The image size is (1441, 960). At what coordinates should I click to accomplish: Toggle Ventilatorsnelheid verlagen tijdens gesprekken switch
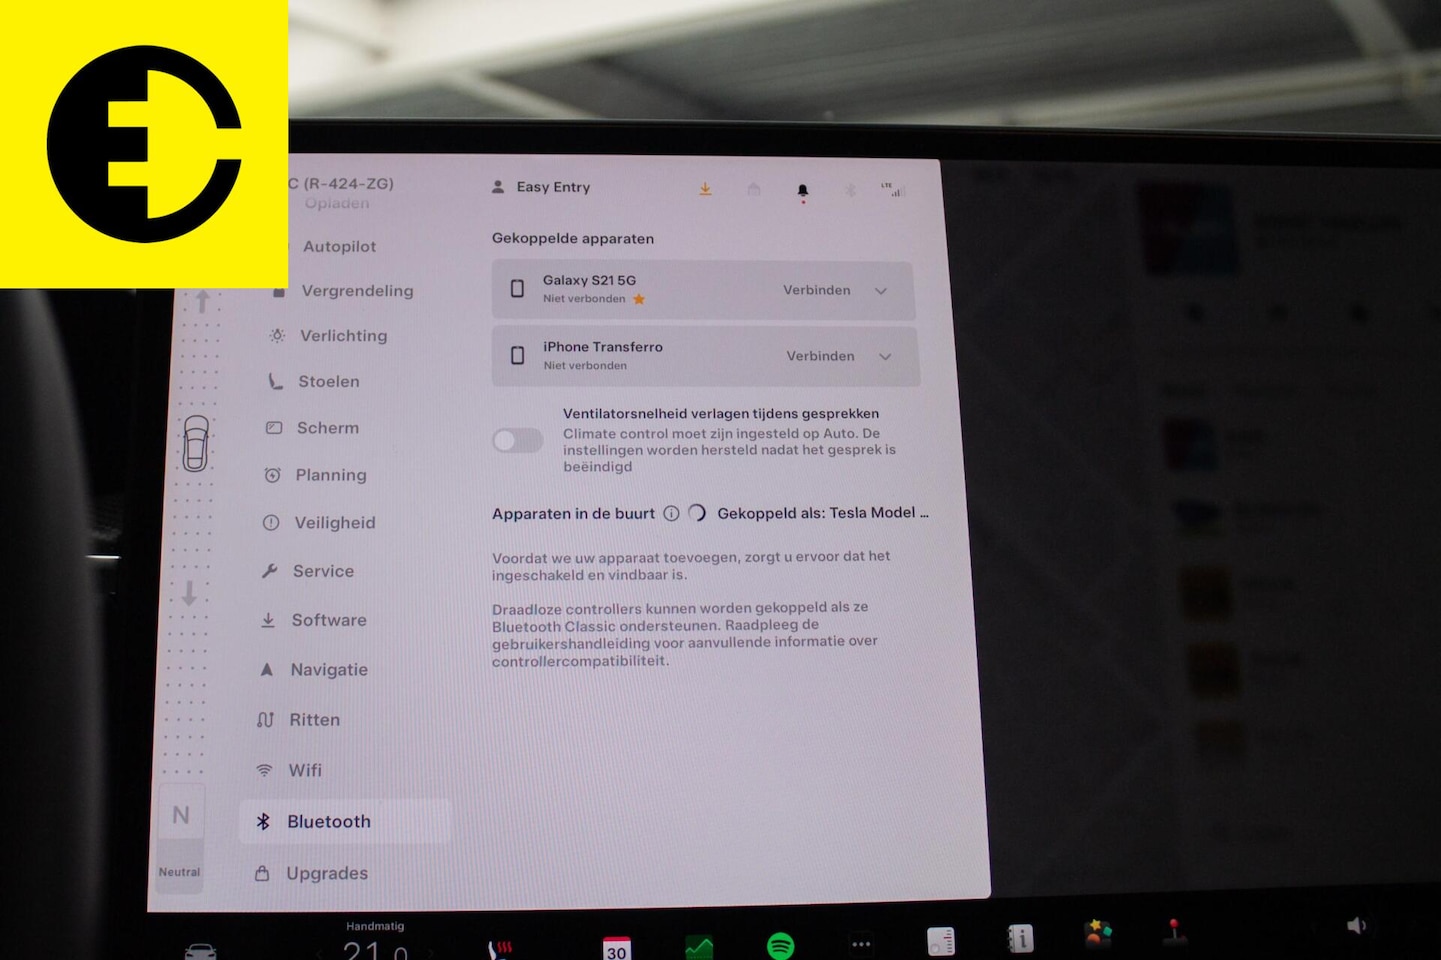[518, 440]
